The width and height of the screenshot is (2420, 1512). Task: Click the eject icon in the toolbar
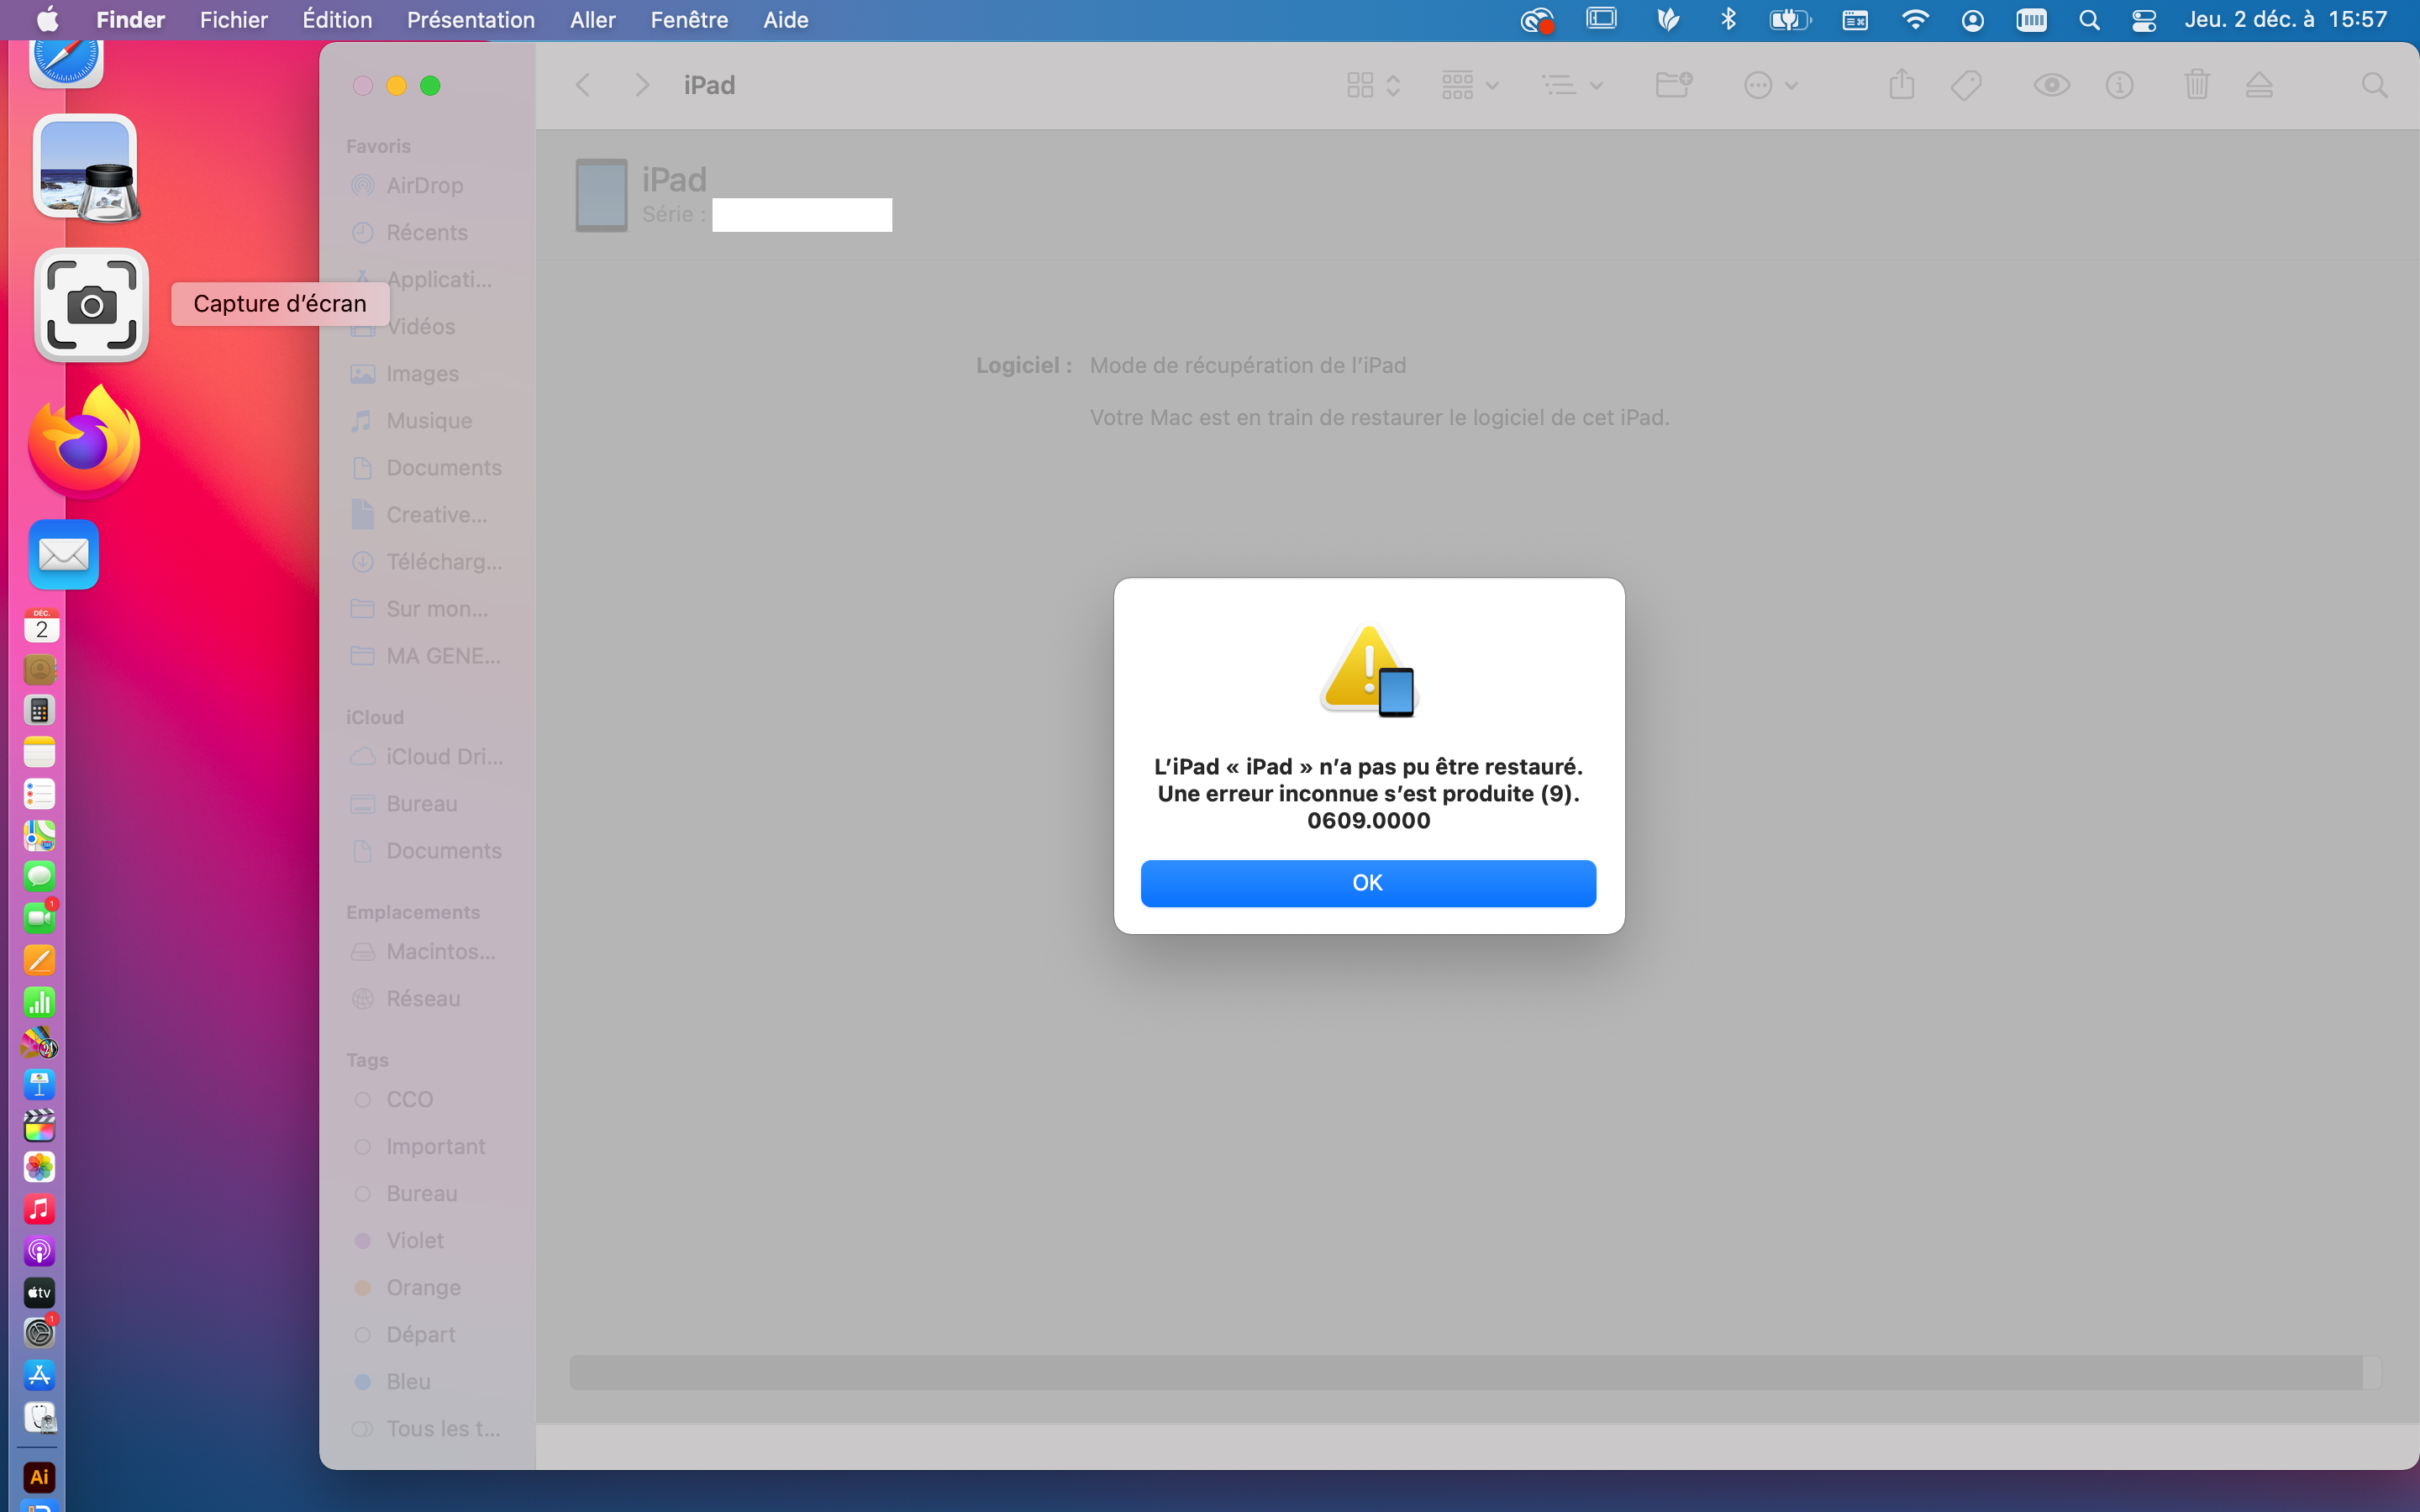(x=2259, y=85)
